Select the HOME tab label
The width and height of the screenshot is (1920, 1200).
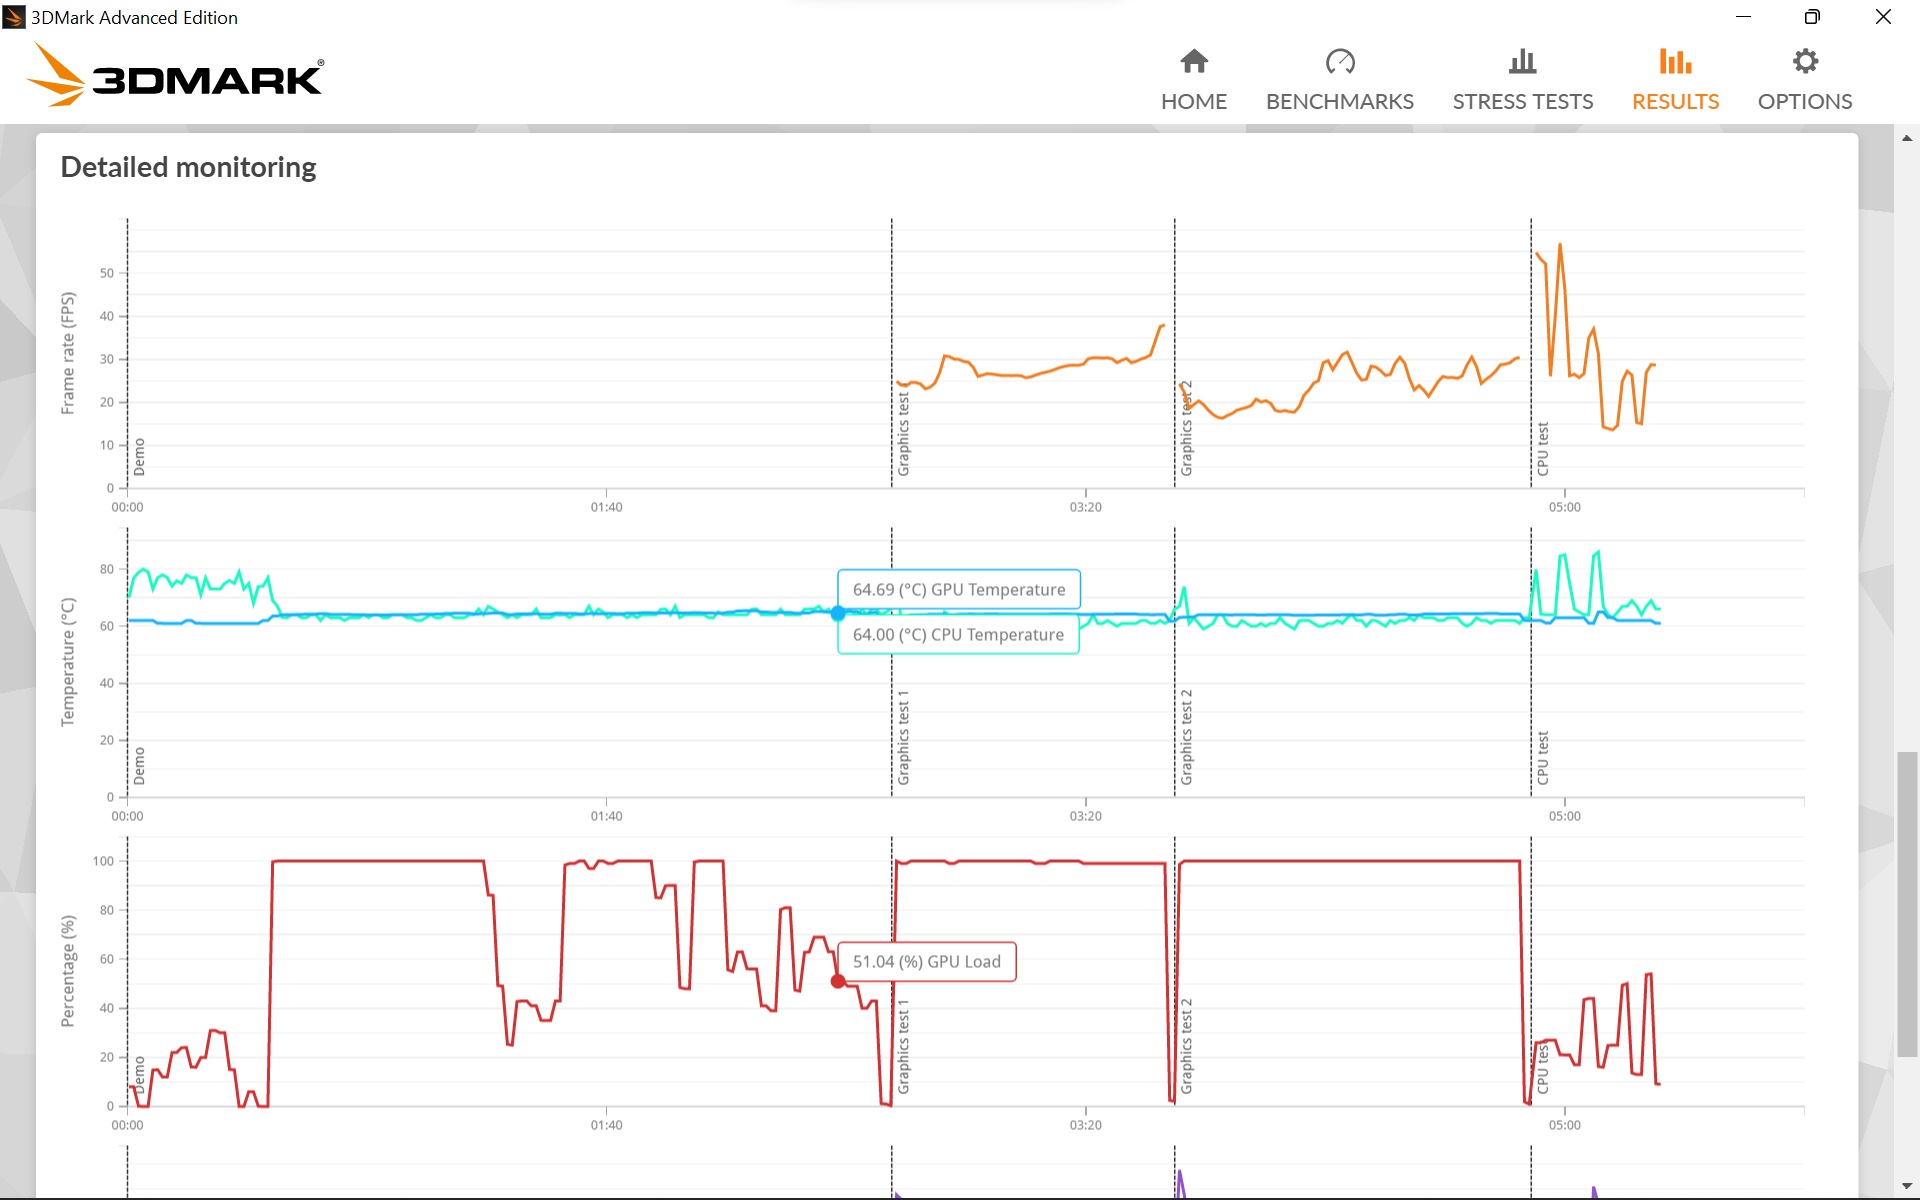tap(1194, 102)
